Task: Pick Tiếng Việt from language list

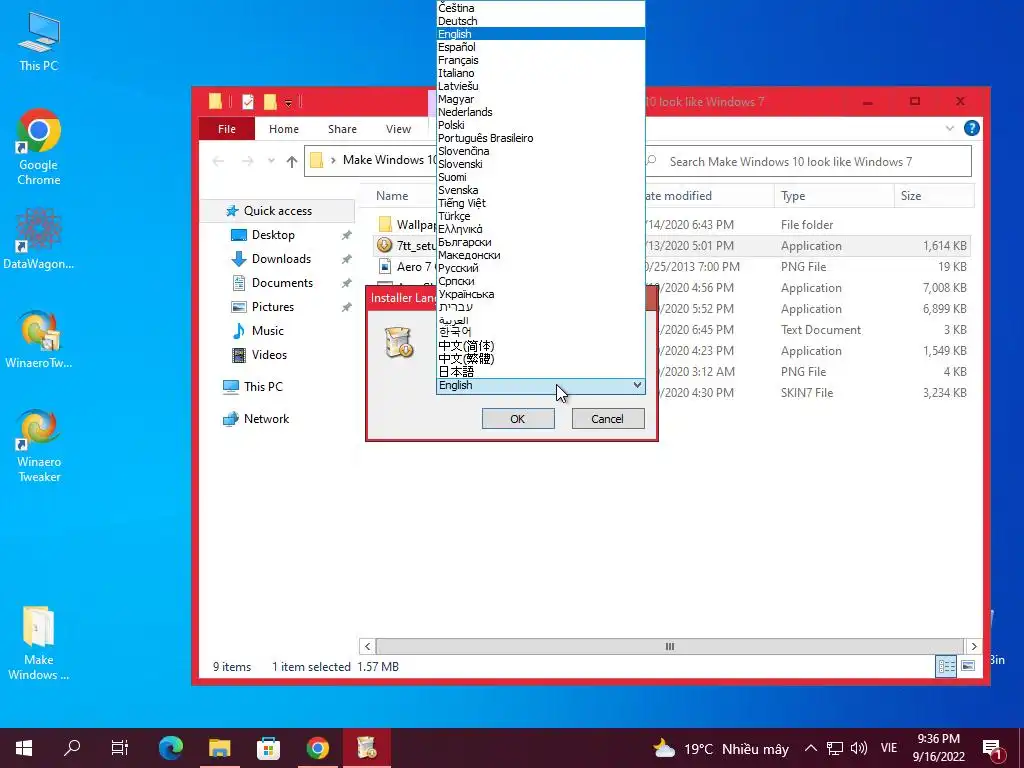Action: coord(541,203)
